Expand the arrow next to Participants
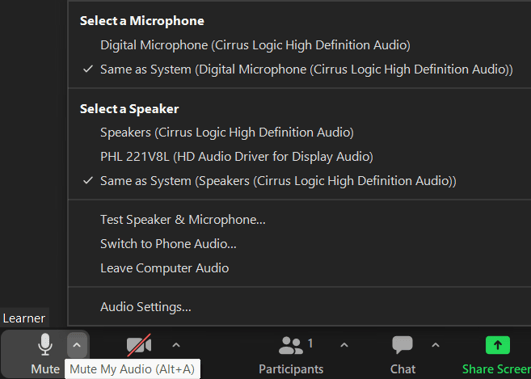This screenshot has height=379, width=531. click(344, 345)
